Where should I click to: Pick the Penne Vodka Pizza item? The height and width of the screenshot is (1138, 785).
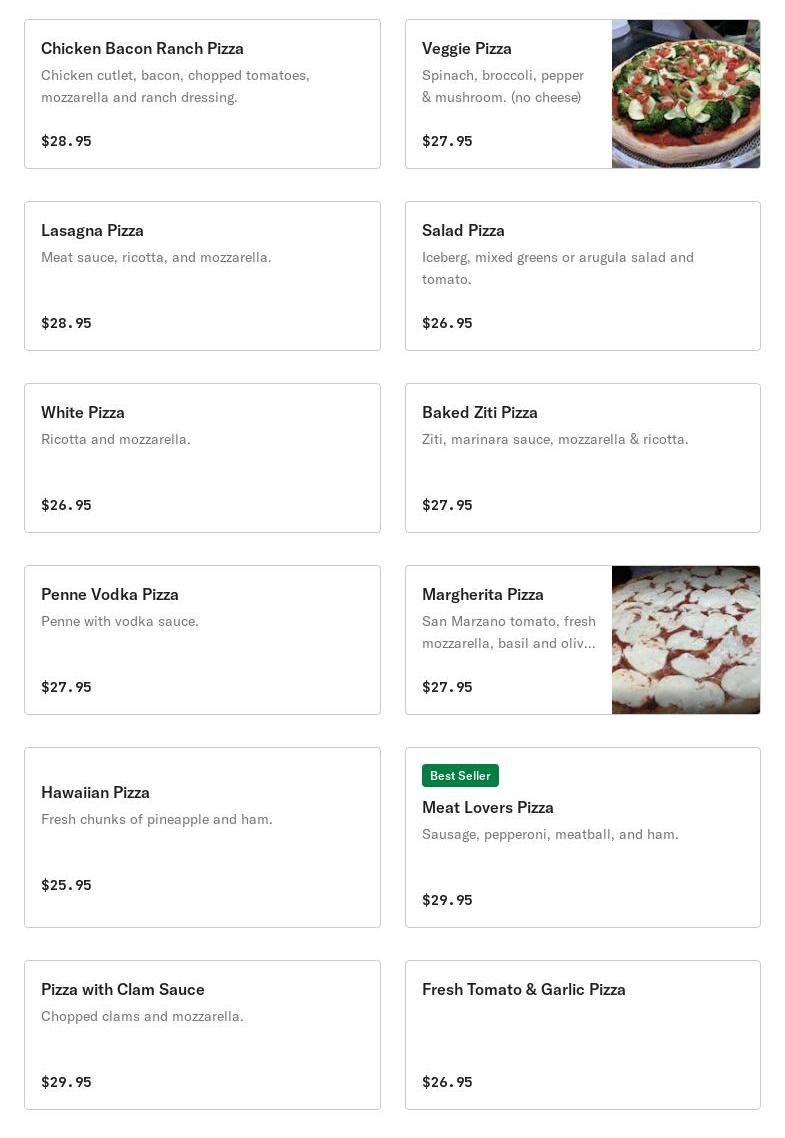(202, 640)
